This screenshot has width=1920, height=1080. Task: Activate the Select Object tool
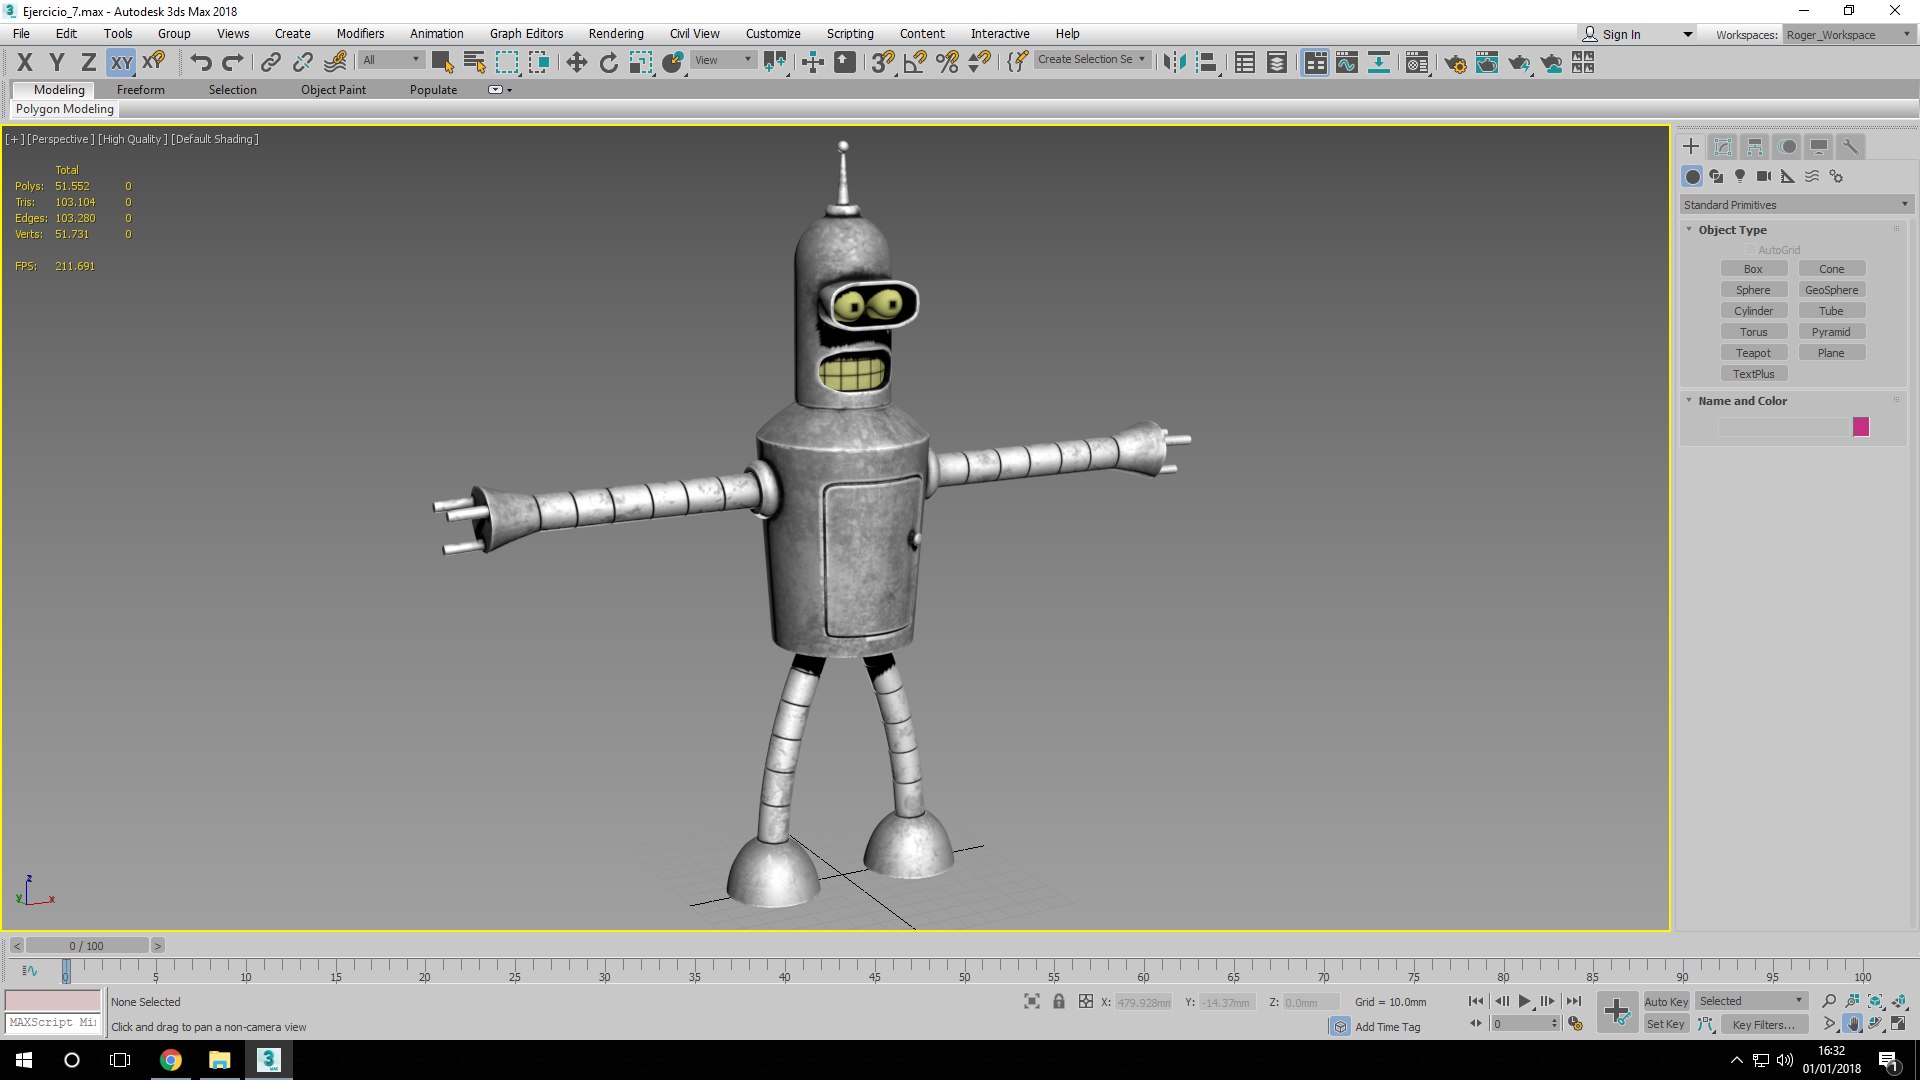[442, 63]
